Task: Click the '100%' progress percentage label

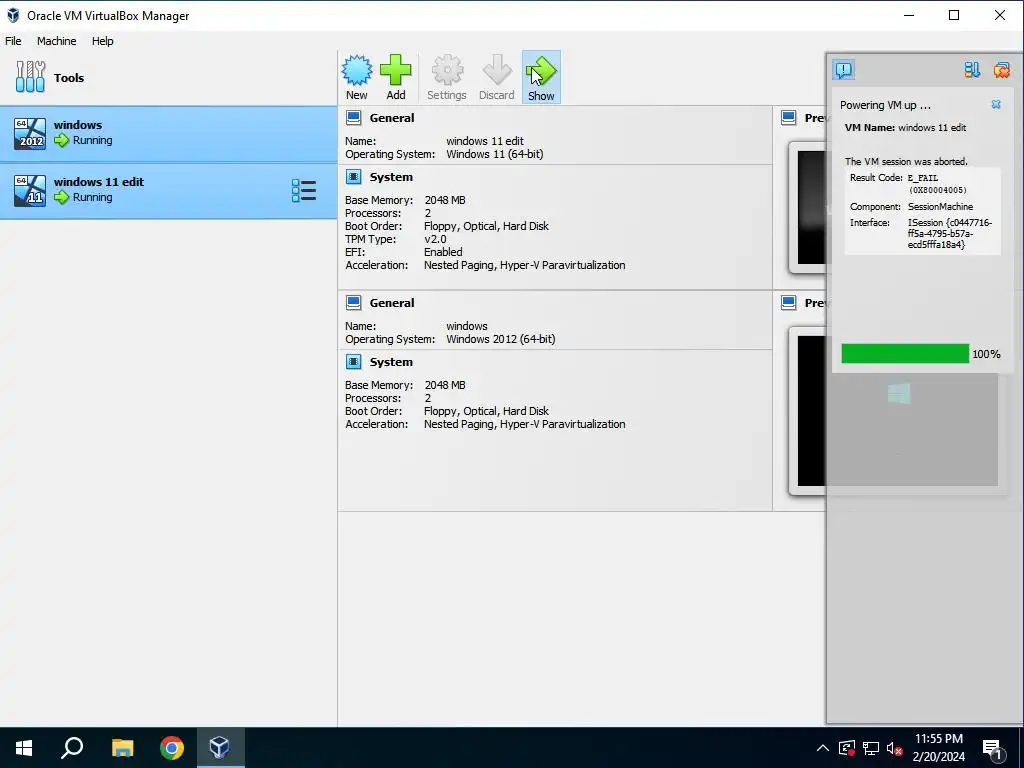Action: point(986,354)
